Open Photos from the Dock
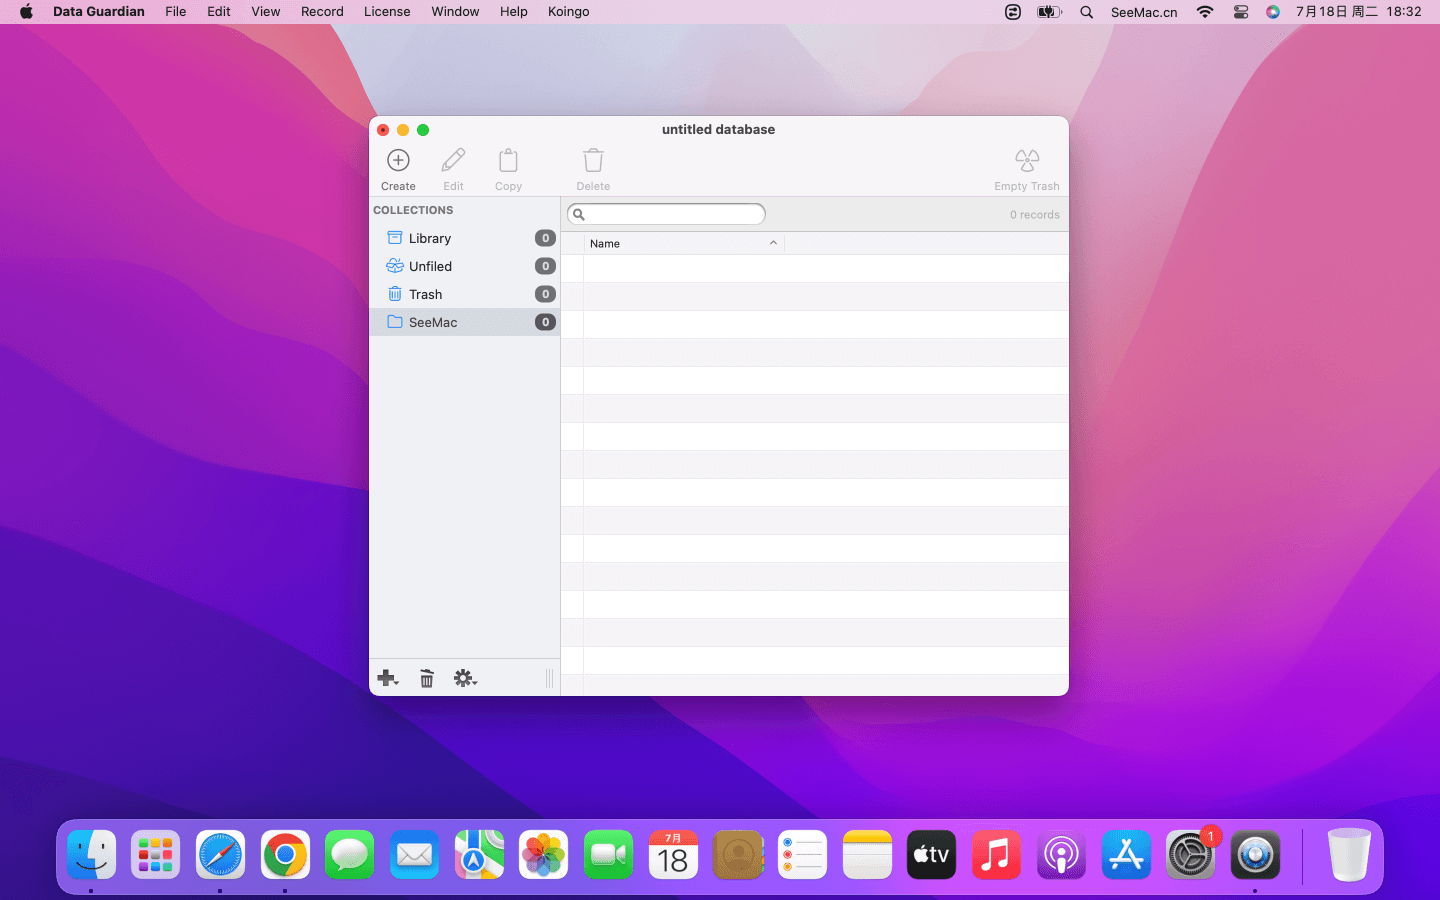Image resolution: width=1440 pixels, height=900 pixels. point(544,855)
